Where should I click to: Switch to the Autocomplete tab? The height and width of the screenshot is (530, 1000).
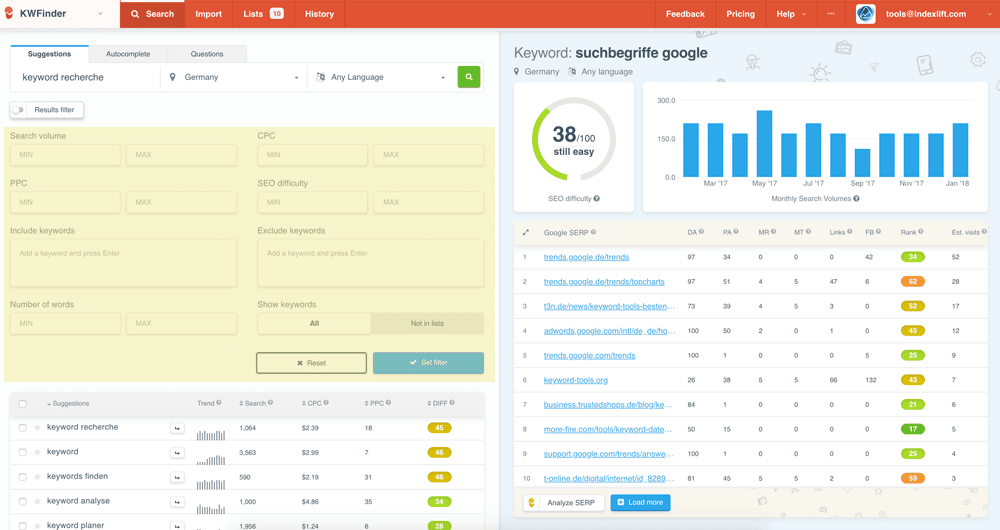[x=128, y=54]
